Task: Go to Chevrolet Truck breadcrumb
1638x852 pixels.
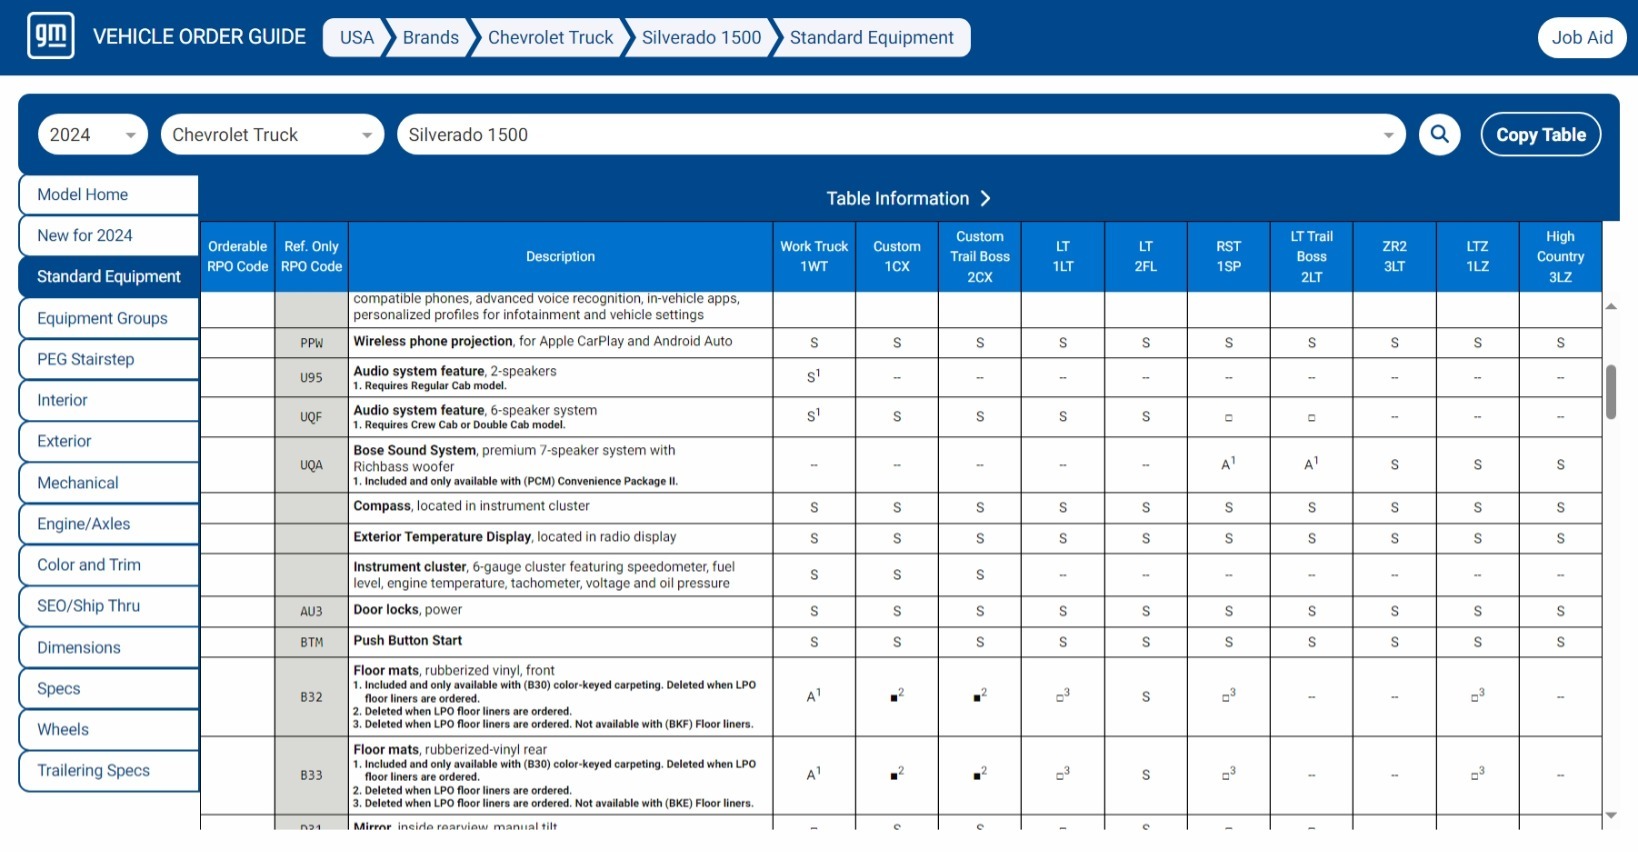Action: pos(550,38)
